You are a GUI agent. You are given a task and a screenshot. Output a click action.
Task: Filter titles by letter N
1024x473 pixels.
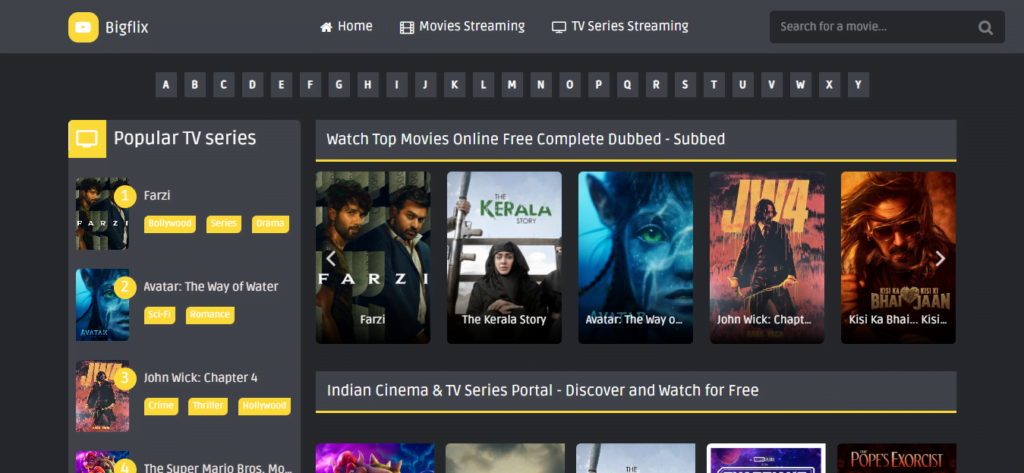coord(541,85)
